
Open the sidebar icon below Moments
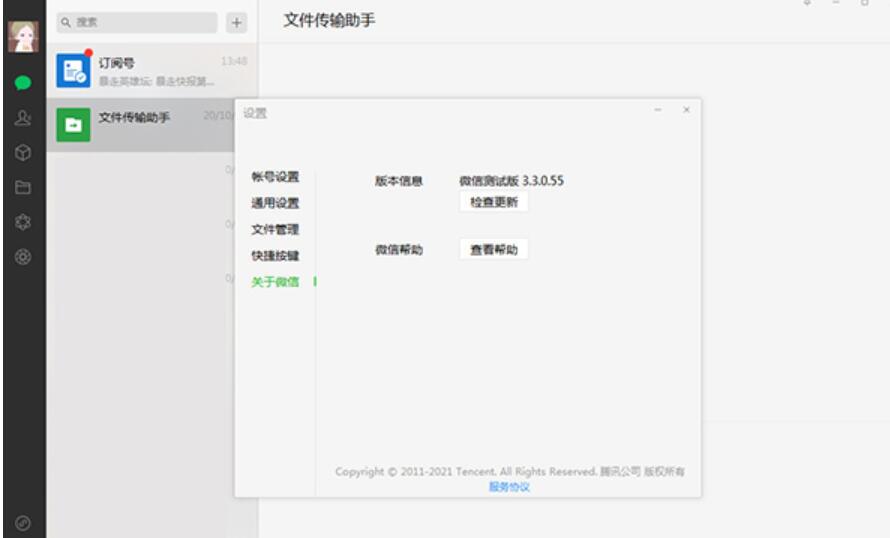coord(23,257)
